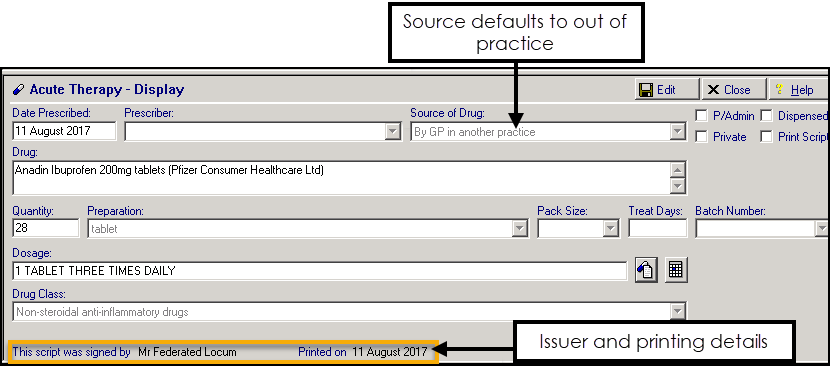Screen dimensions: 830x366
Task: Toggle the P/Admin checkbox
Action: point(701,116)
